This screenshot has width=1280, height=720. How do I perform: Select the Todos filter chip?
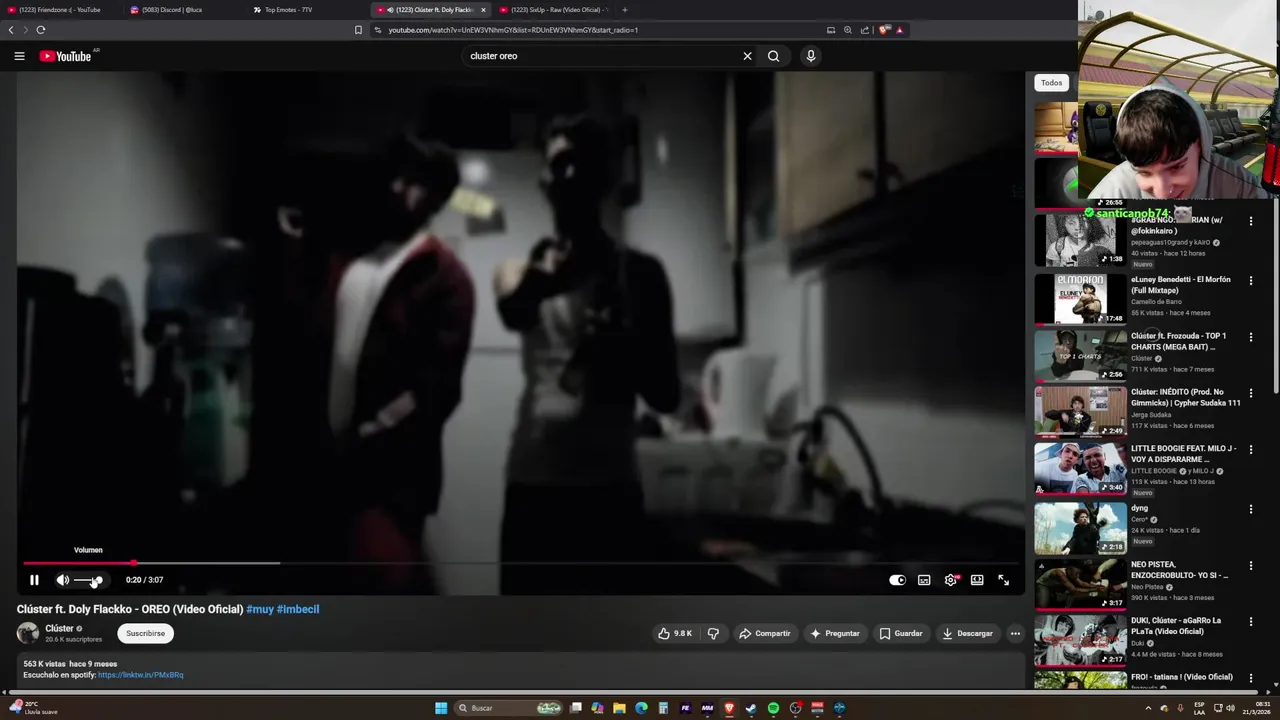pyautogui.click(x=1051, y=83)
